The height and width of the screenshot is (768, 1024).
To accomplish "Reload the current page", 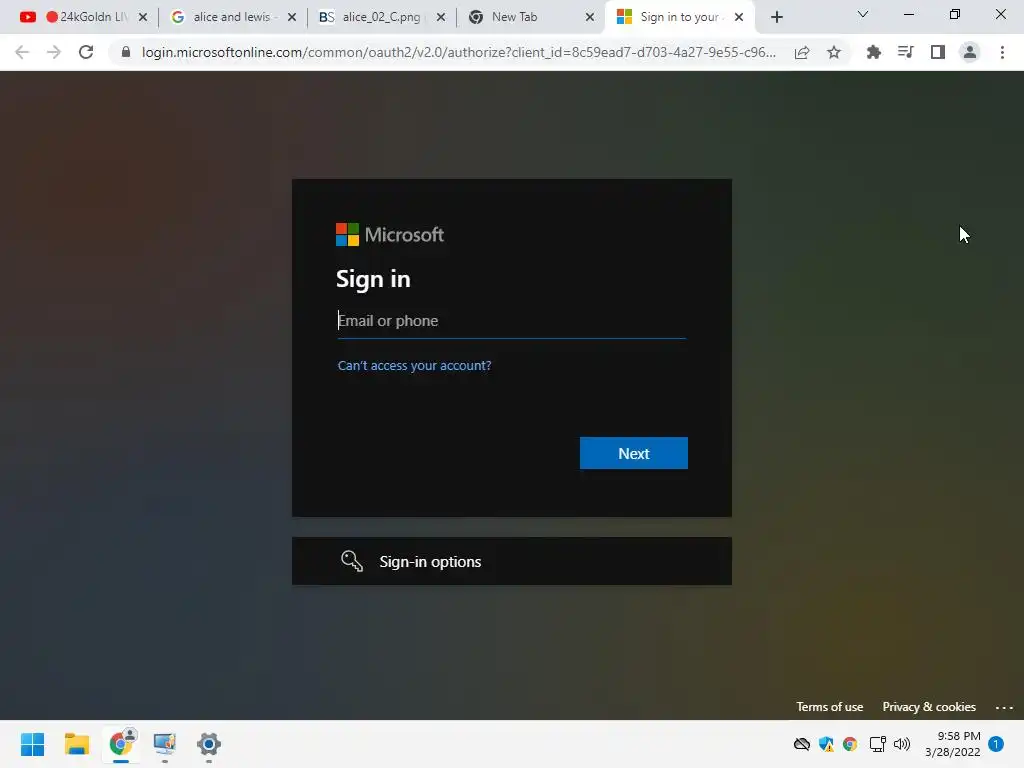I will (86, 52).
